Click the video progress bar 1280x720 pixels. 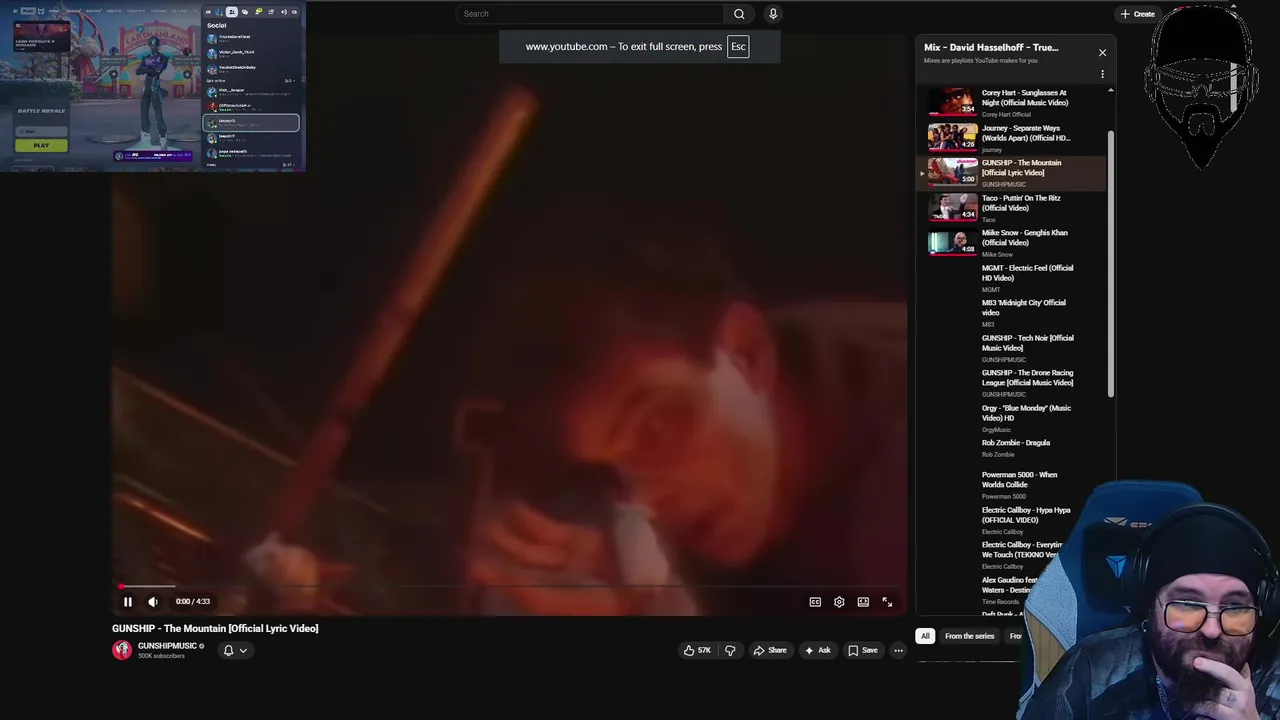(x=508, y=587)
